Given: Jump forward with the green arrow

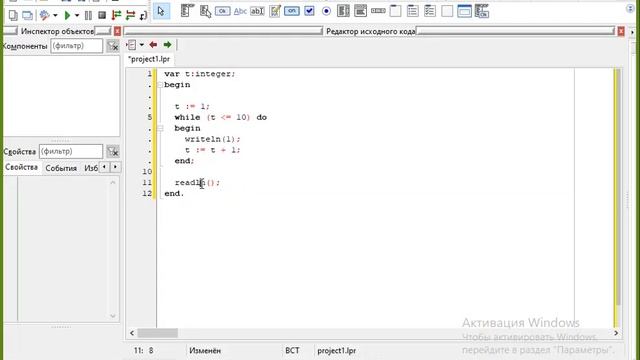Looking at the screenshot, I should tap(167, 45).
